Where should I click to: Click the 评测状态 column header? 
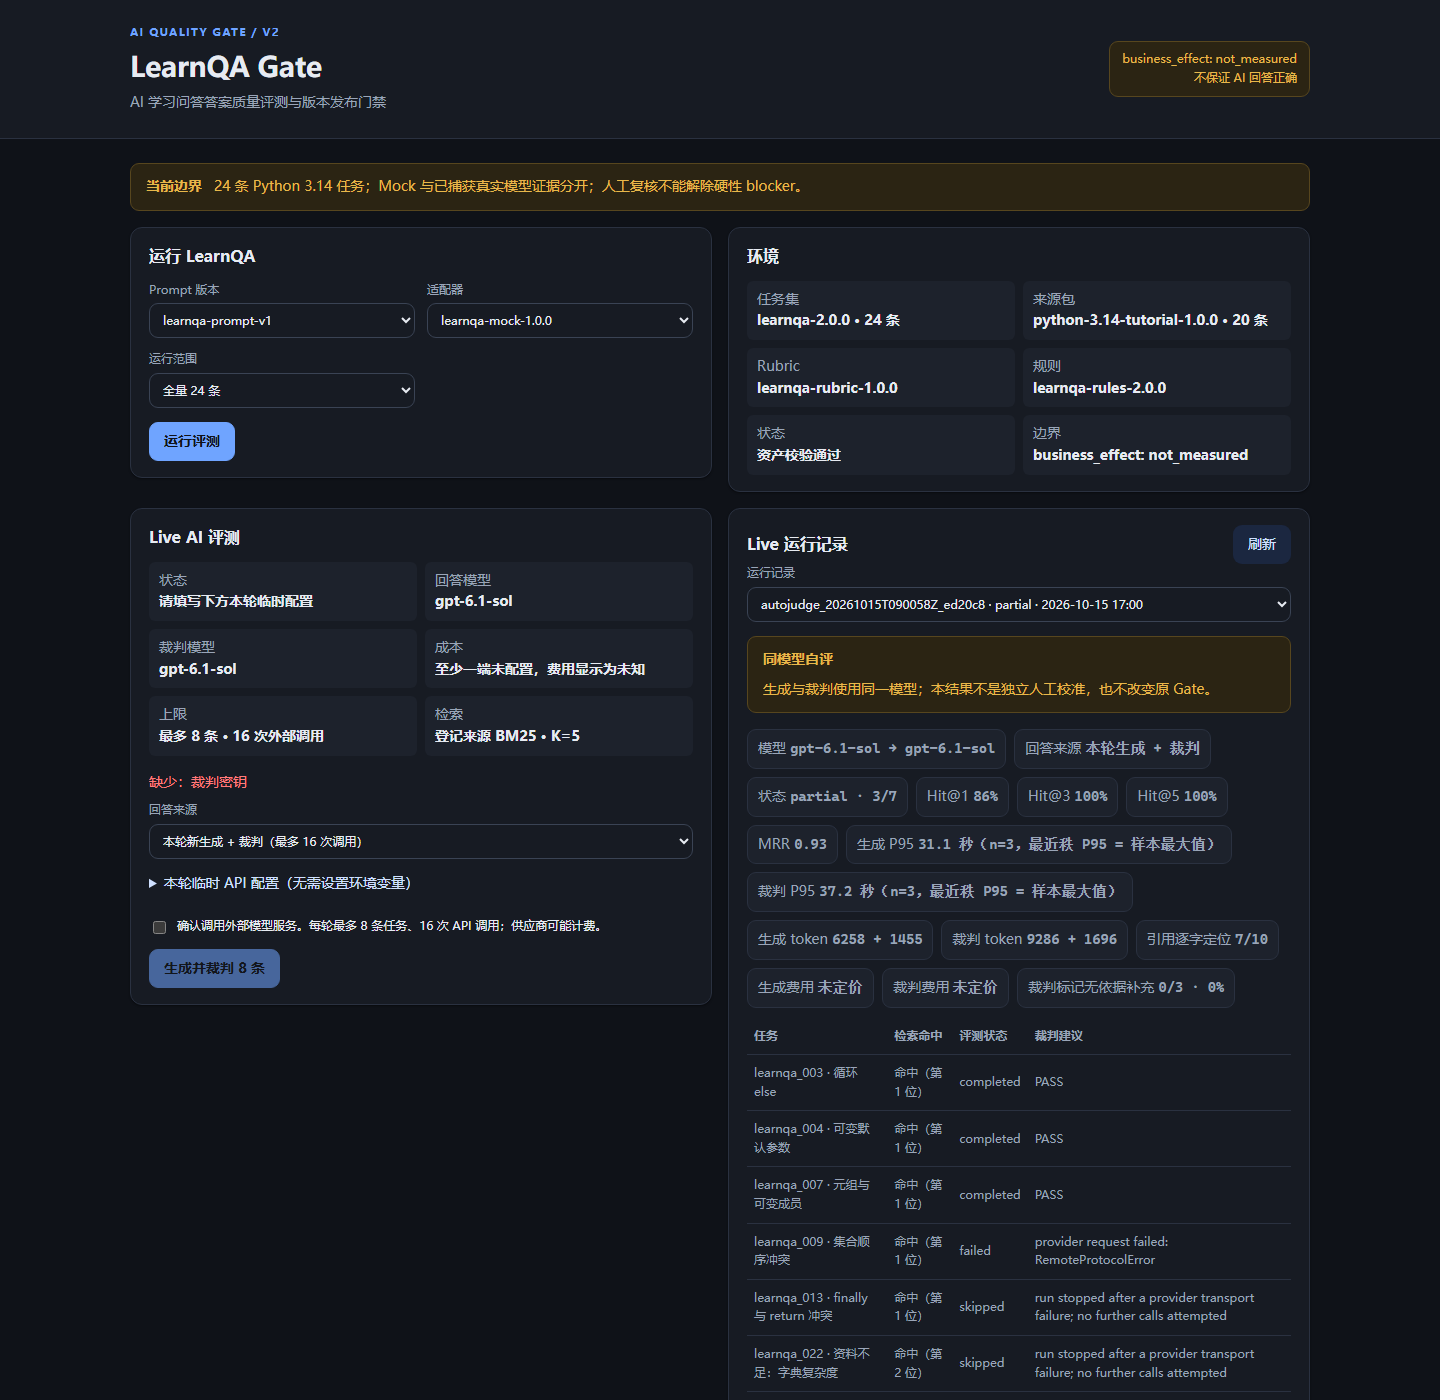(983, 1036)
